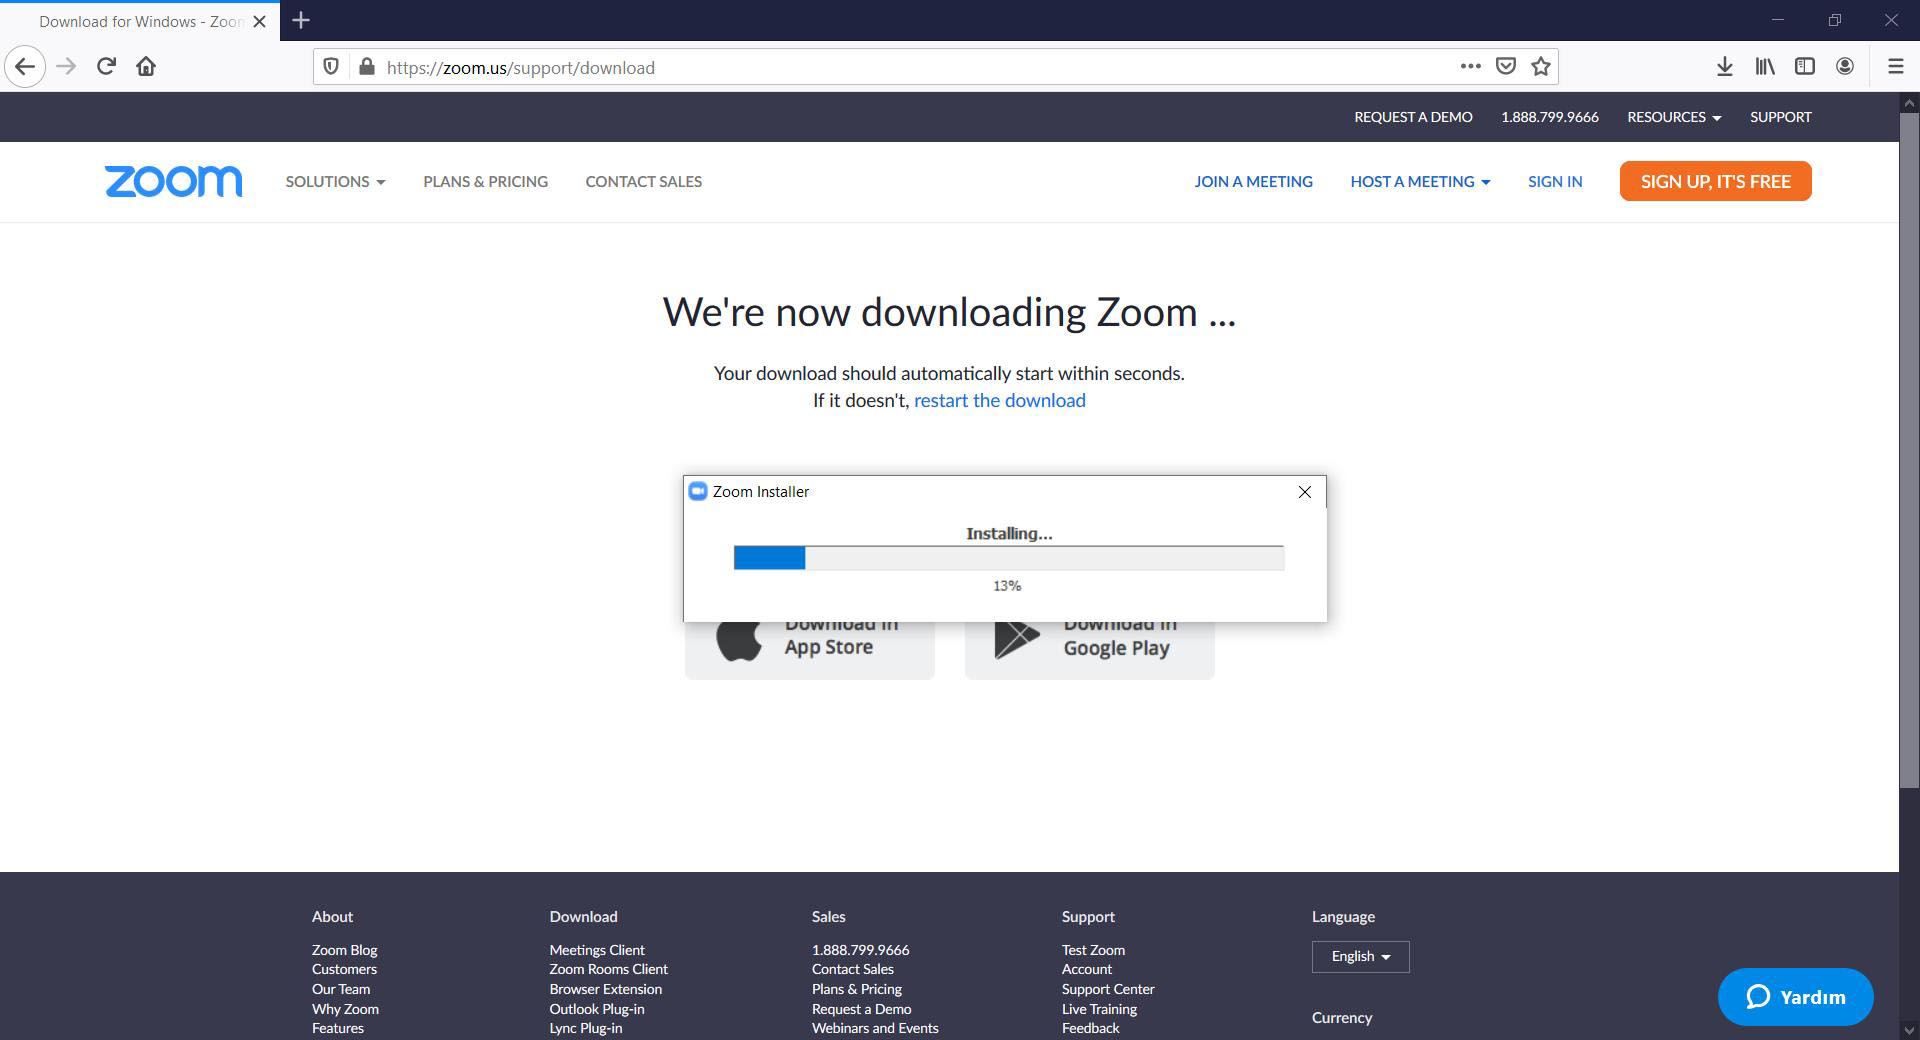1920x1040 pixels.
Task: Open Support in top bar
Action: (1780, 117)
